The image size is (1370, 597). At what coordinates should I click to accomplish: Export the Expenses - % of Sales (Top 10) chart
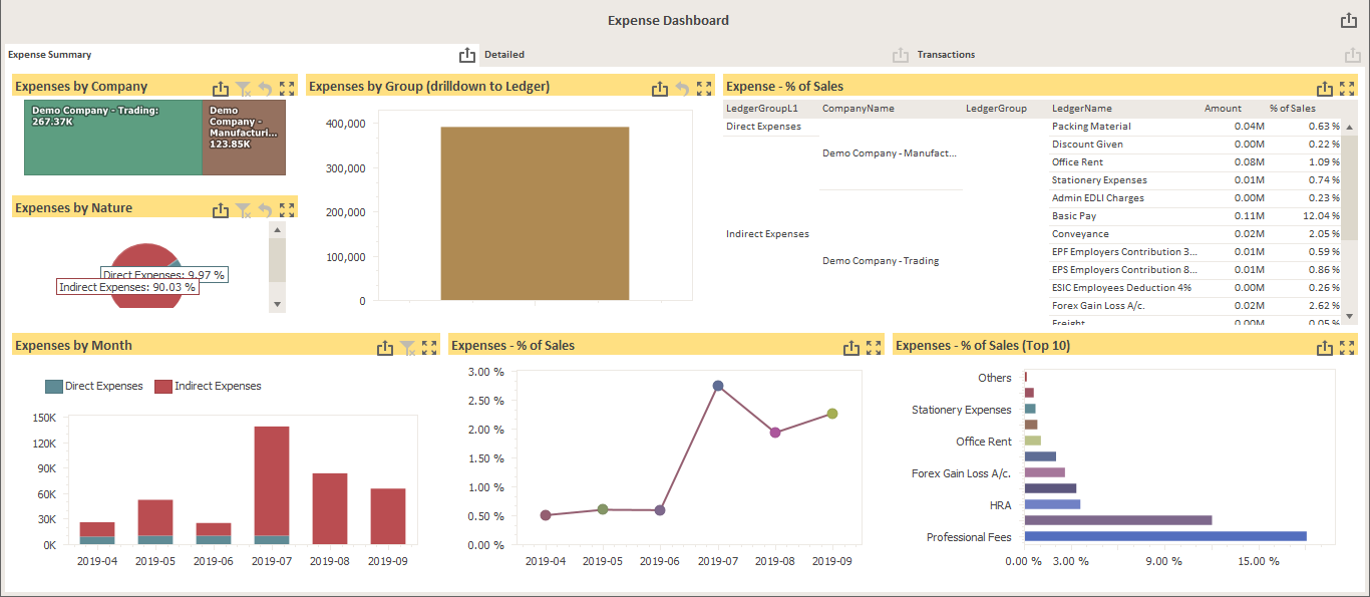tap(1323, 345)
